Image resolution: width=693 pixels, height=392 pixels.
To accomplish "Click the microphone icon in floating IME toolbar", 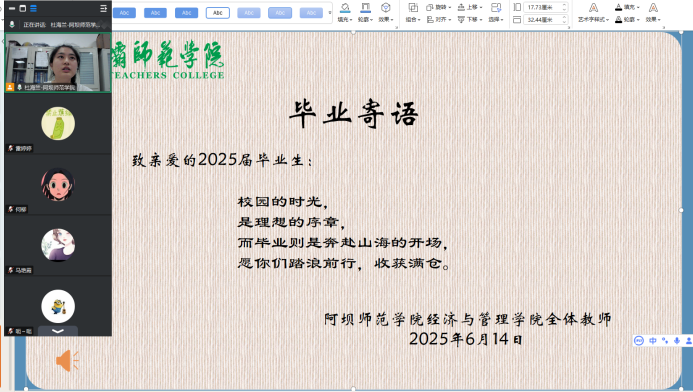I will click(x=677, y=340).
